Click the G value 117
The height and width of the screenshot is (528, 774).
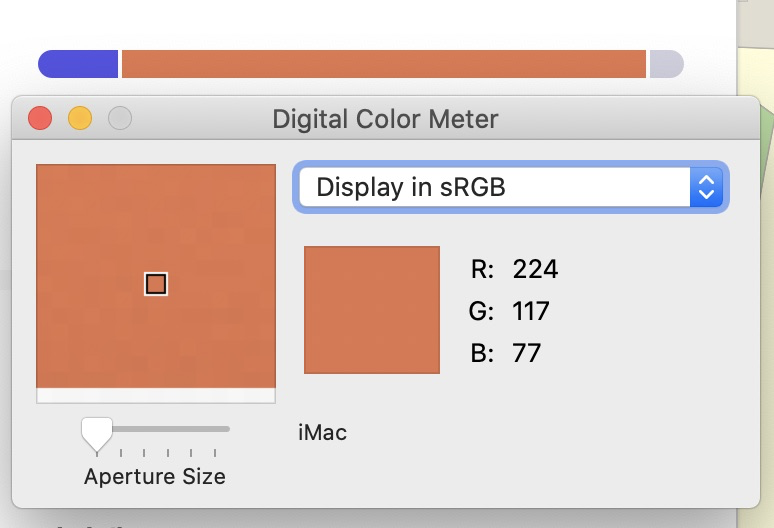(x=531, y=311)
